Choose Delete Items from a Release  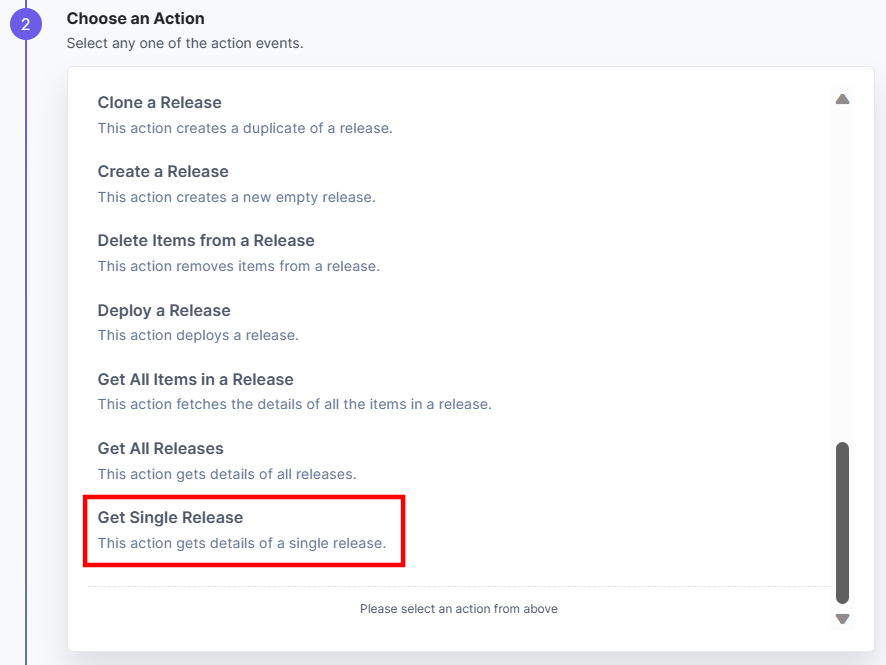[x=206, y=241]
